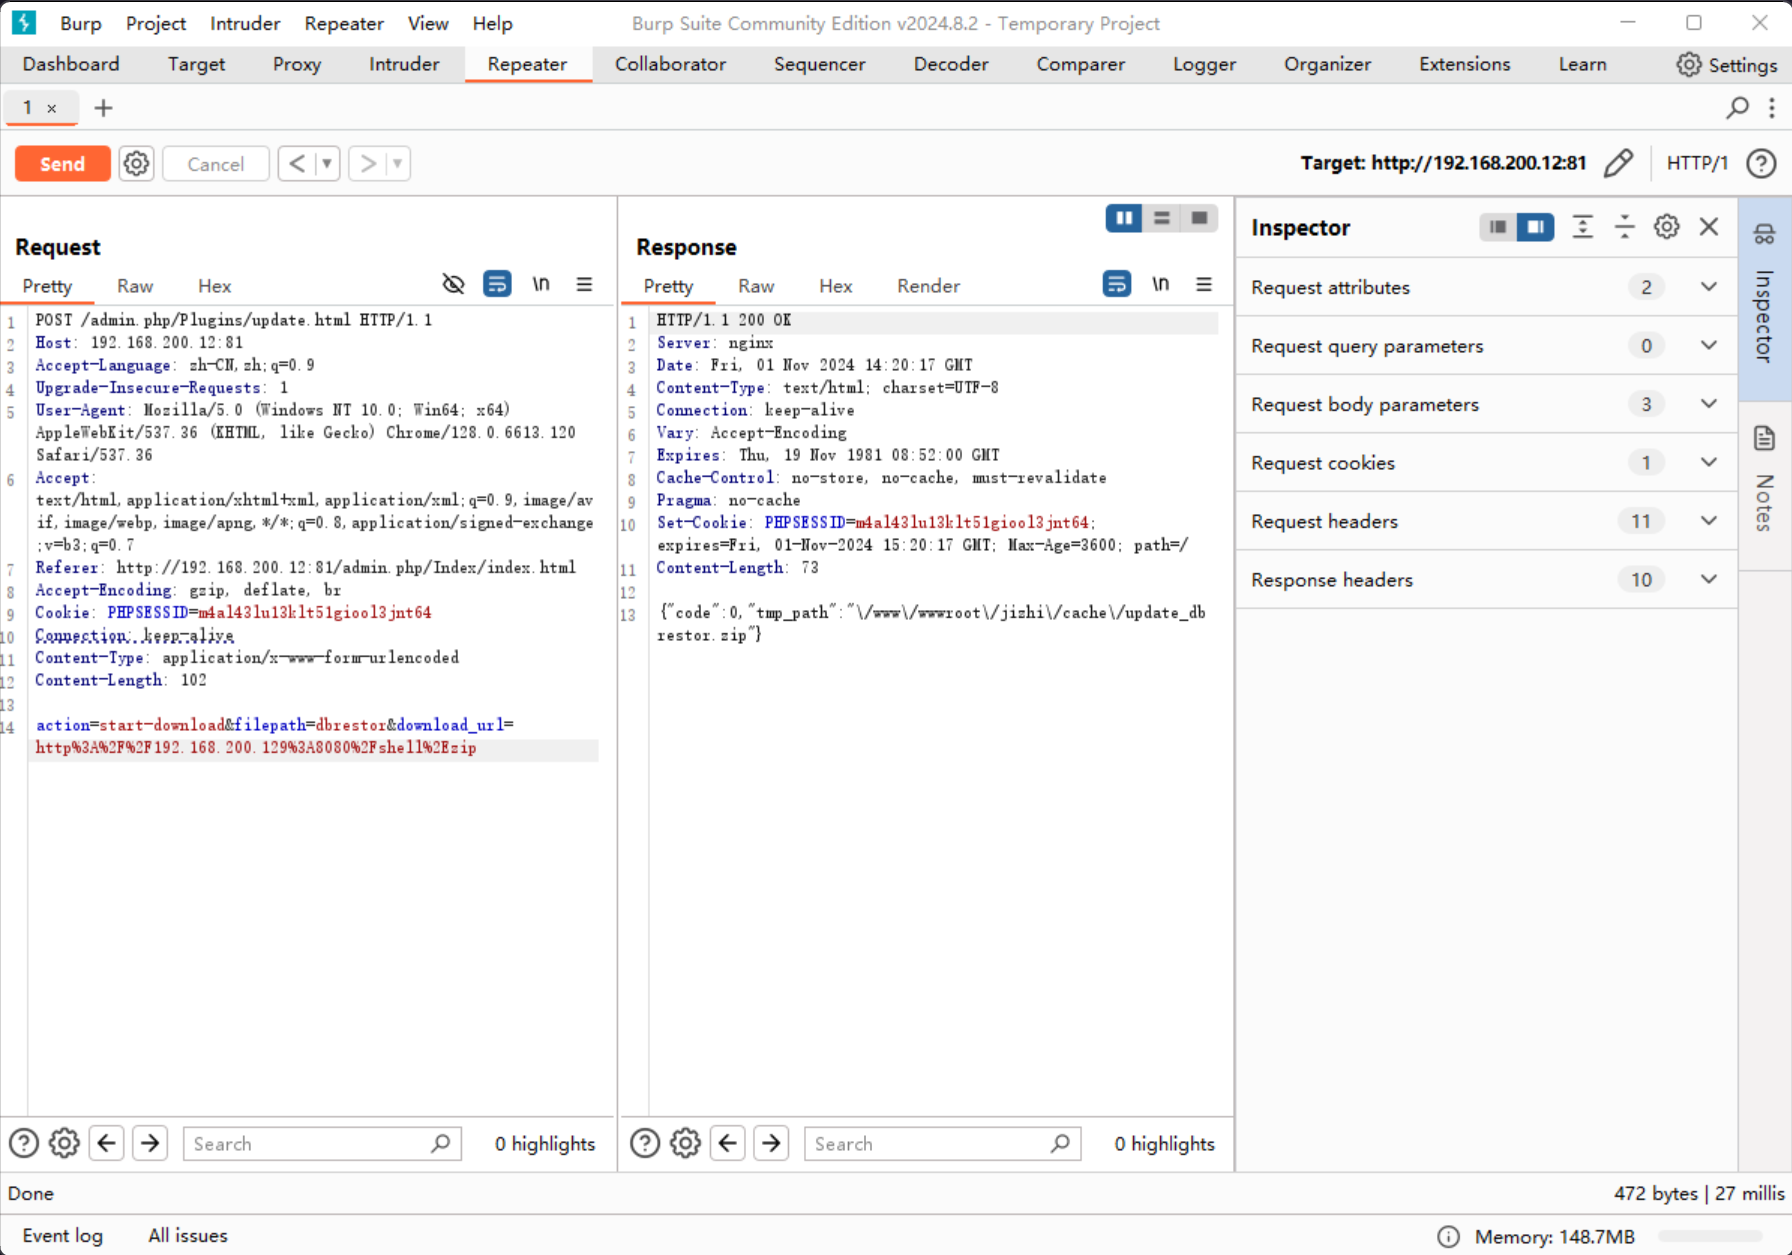Click Response pane help icon at bottom
1792x1255 pixels.
point(645,1143)
